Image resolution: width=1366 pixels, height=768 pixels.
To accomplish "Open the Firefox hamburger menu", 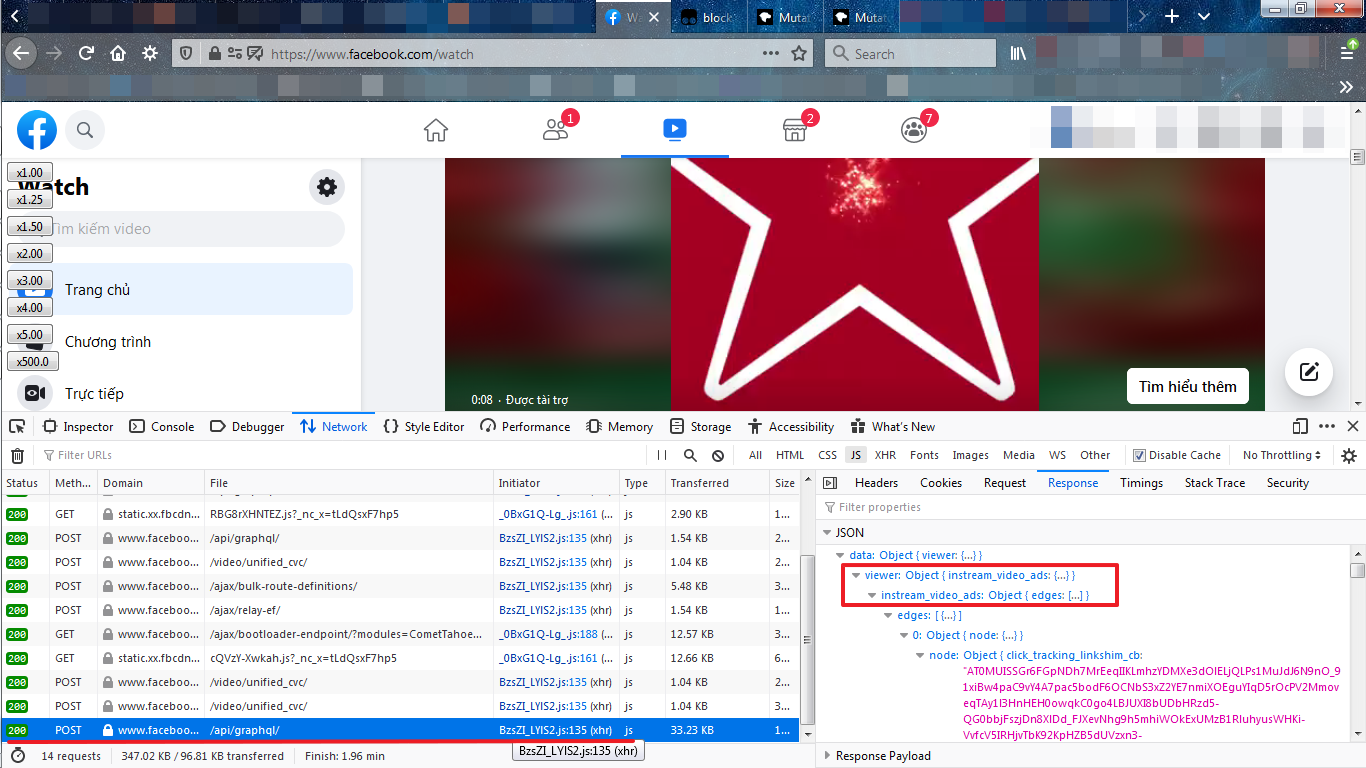I will (1347, 54).
